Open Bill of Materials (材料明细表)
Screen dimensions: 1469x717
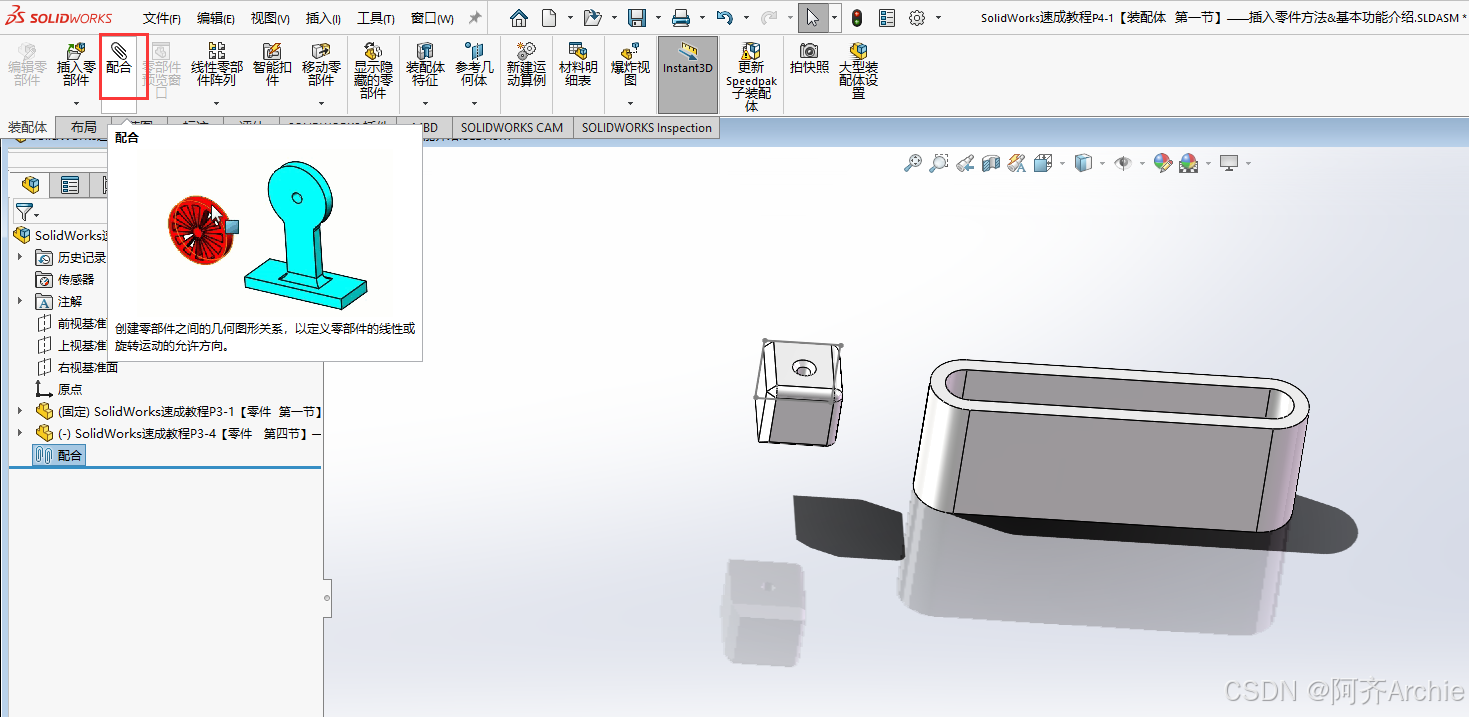578,64
